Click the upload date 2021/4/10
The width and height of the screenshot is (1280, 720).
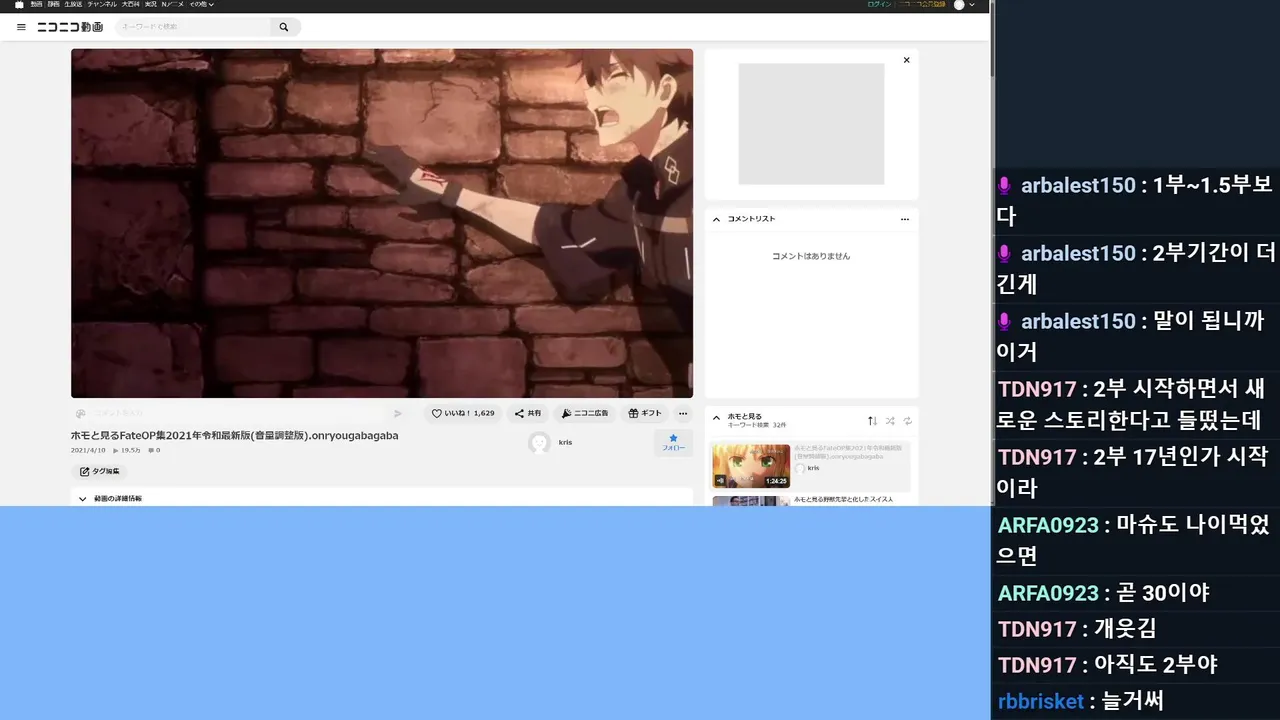click(x=88, y=450)
